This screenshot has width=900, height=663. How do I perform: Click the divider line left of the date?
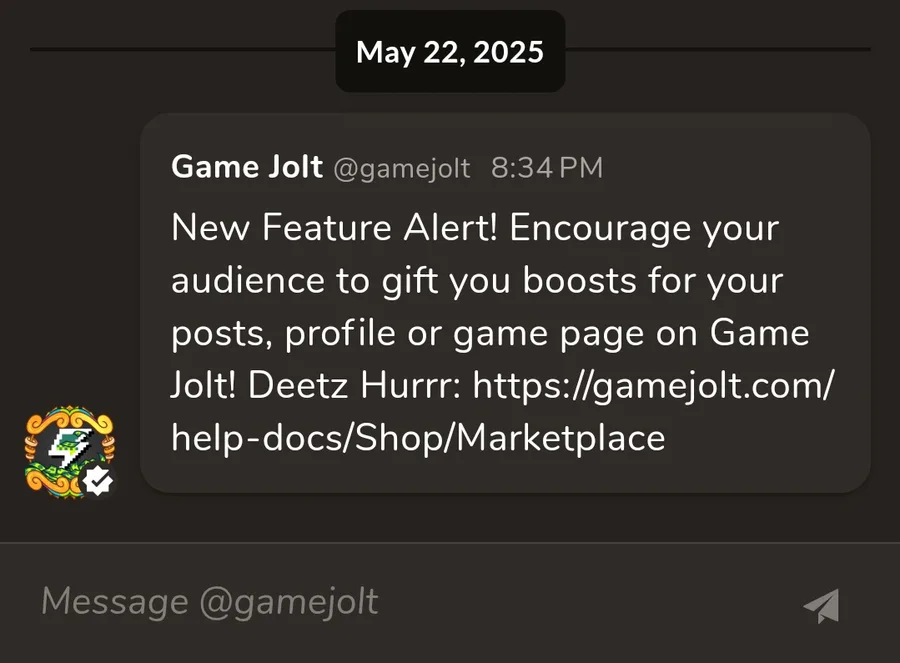point(183,50)
